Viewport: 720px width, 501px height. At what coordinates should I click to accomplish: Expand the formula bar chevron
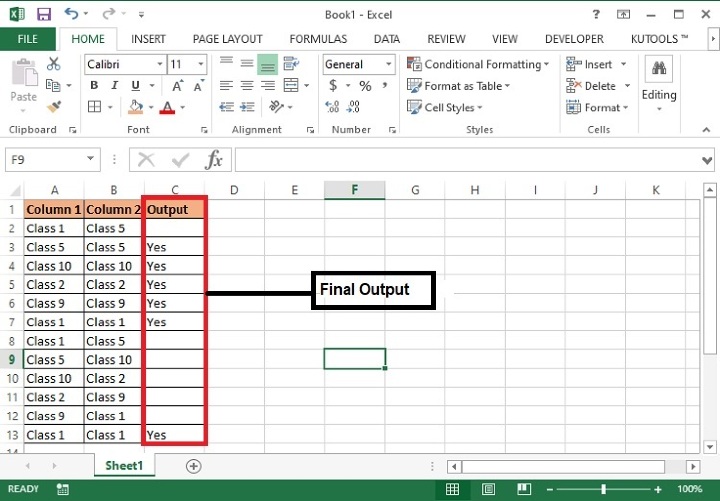pos(707,160)
